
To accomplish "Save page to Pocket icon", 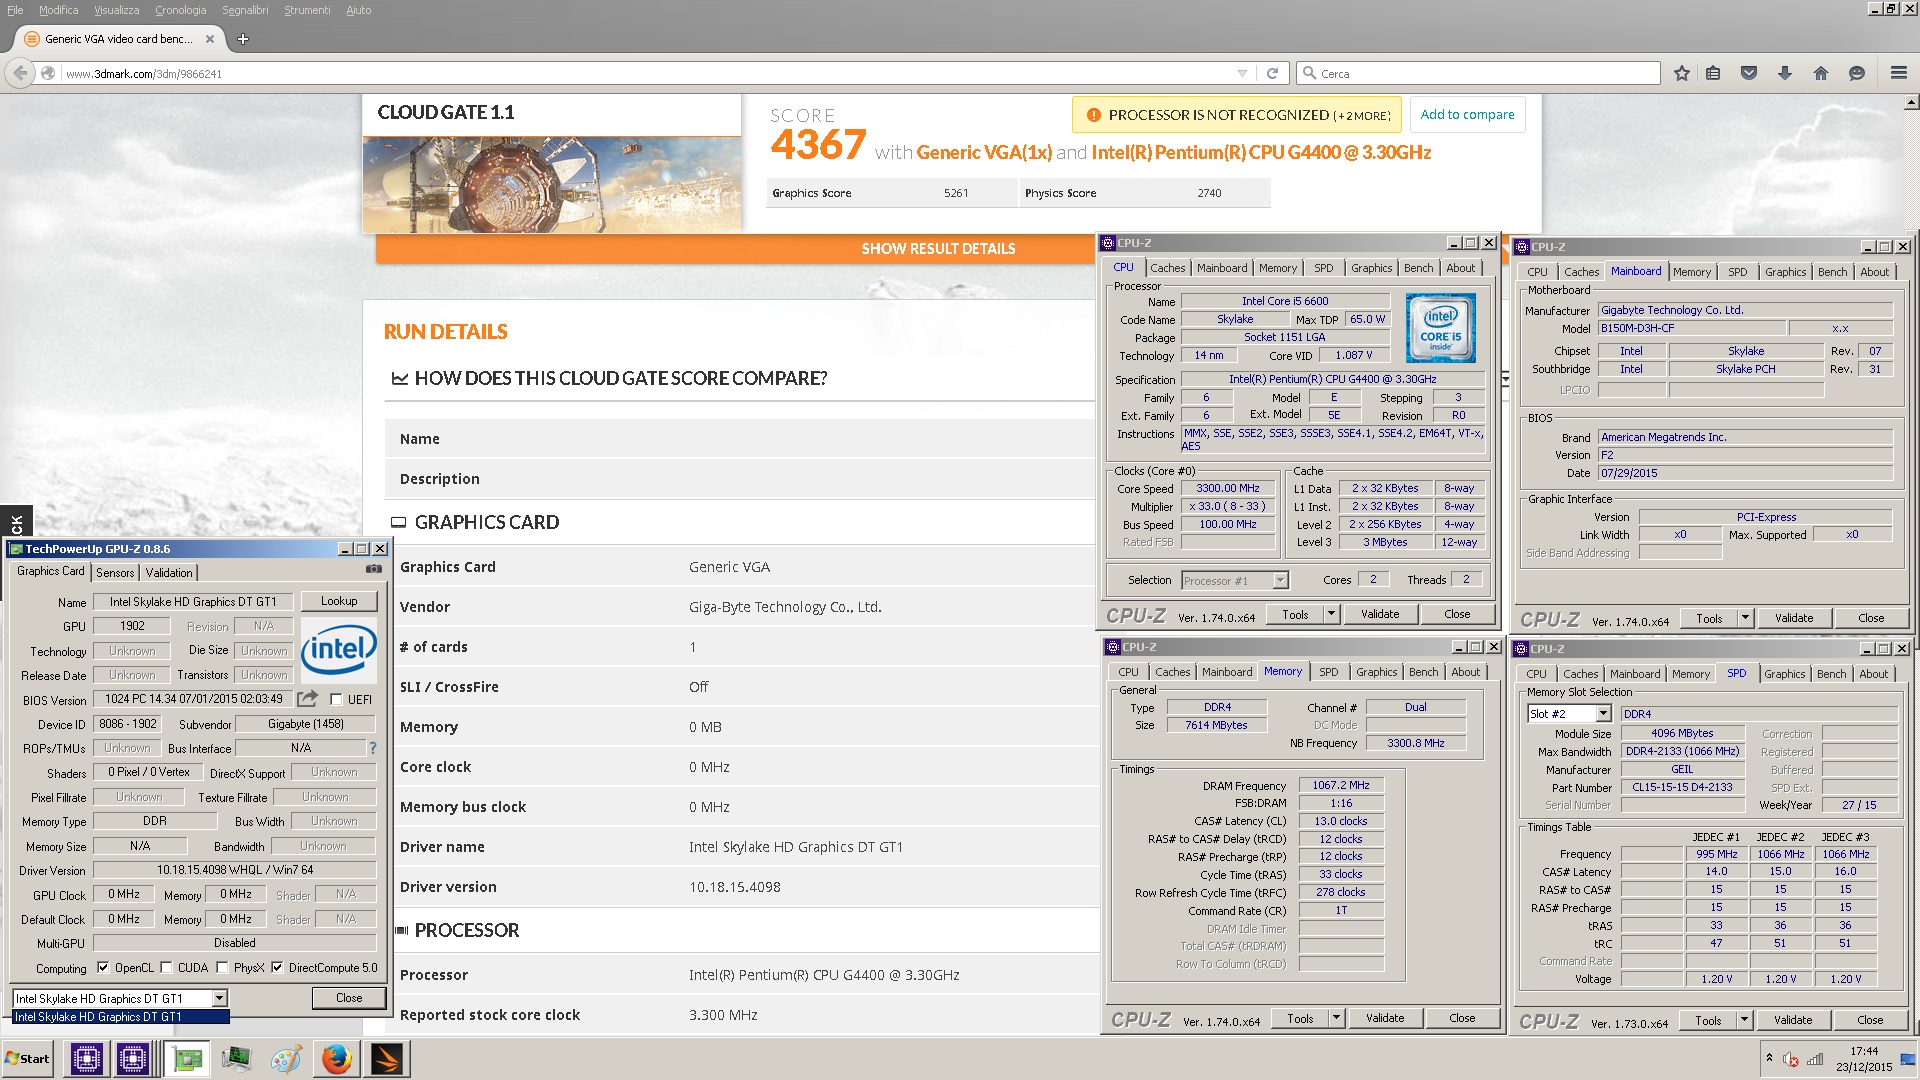I will tap(1749, 73).
